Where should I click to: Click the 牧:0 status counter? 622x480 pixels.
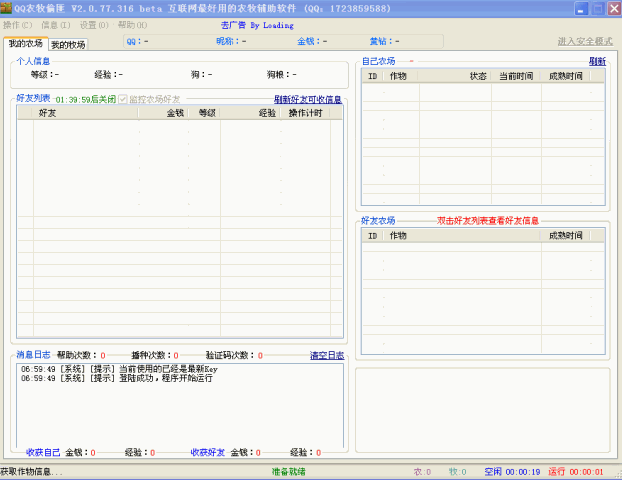point(457,472)
